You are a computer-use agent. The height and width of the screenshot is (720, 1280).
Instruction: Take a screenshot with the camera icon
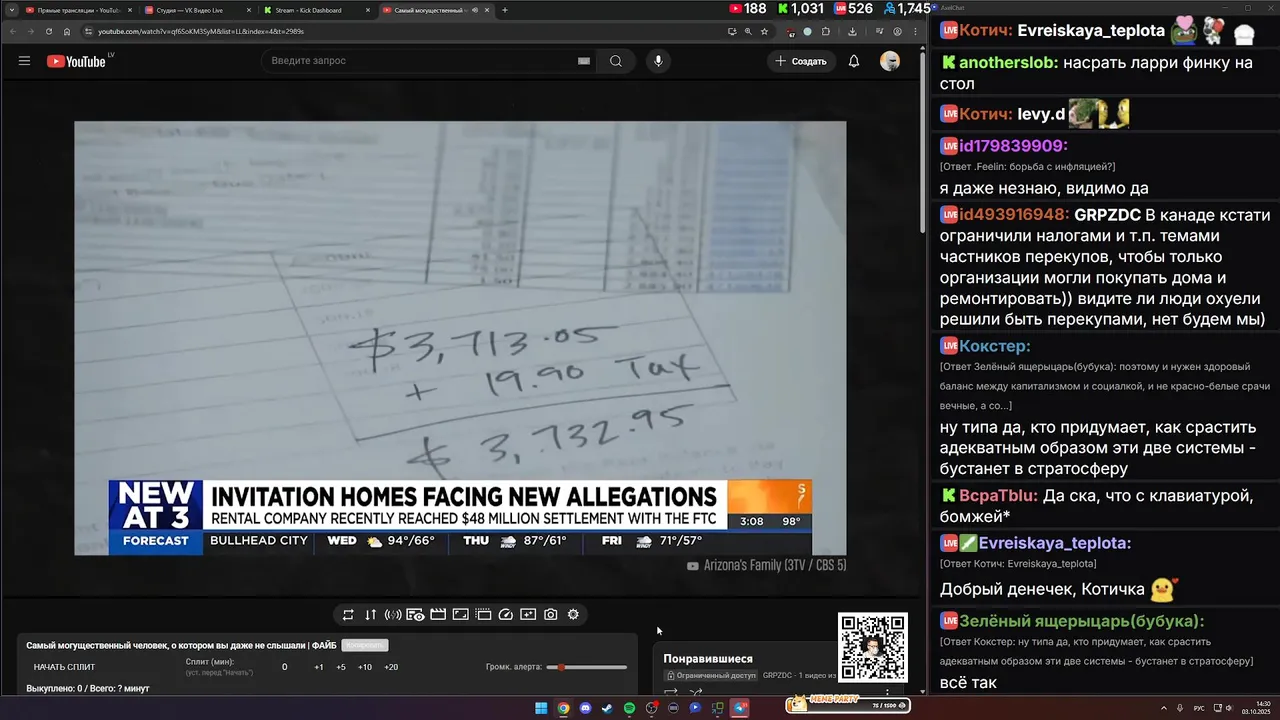point(551,615)
